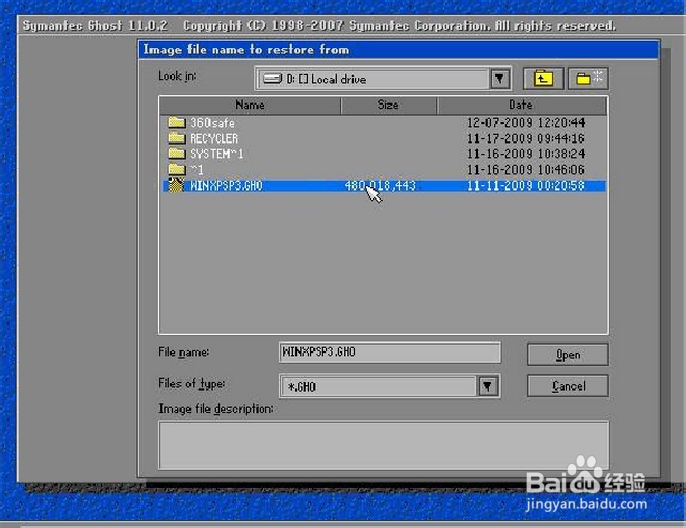
Task: Go up one folder level icon
Action: pos(543,79)
